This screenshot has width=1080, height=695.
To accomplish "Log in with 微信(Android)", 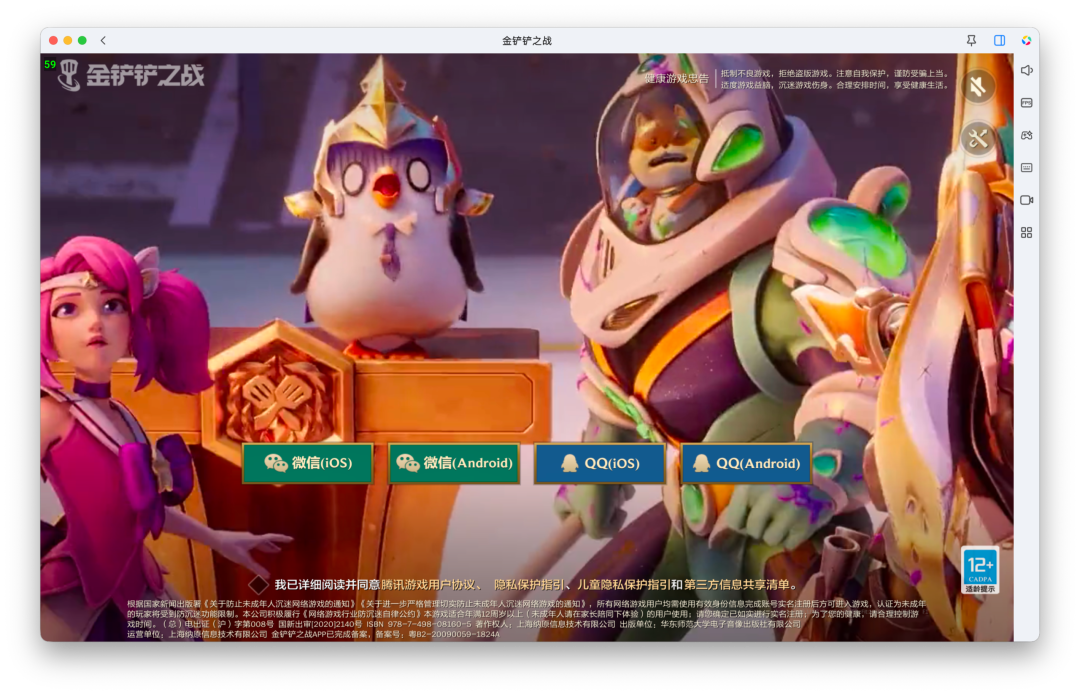I will [x=454, y=463].
